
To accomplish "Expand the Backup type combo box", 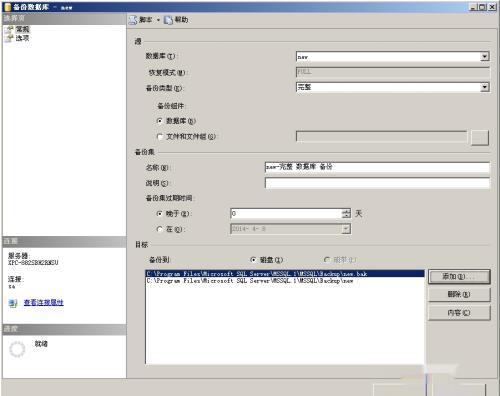I will point(485,87).
